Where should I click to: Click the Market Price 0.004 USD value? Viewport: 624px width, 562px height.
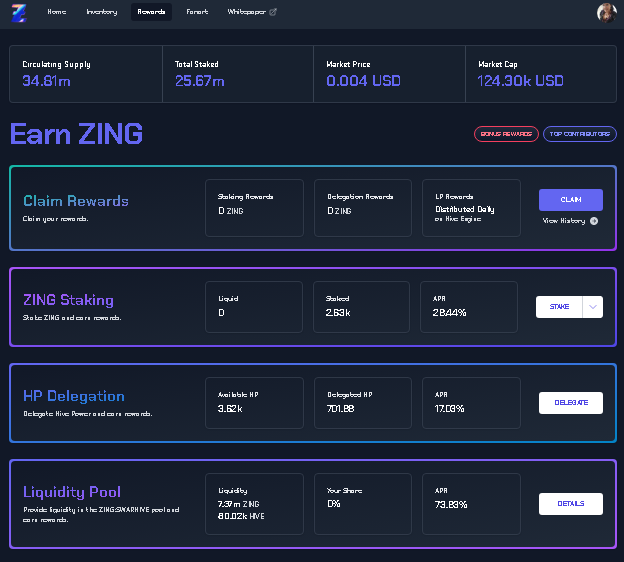click(363, 81)
